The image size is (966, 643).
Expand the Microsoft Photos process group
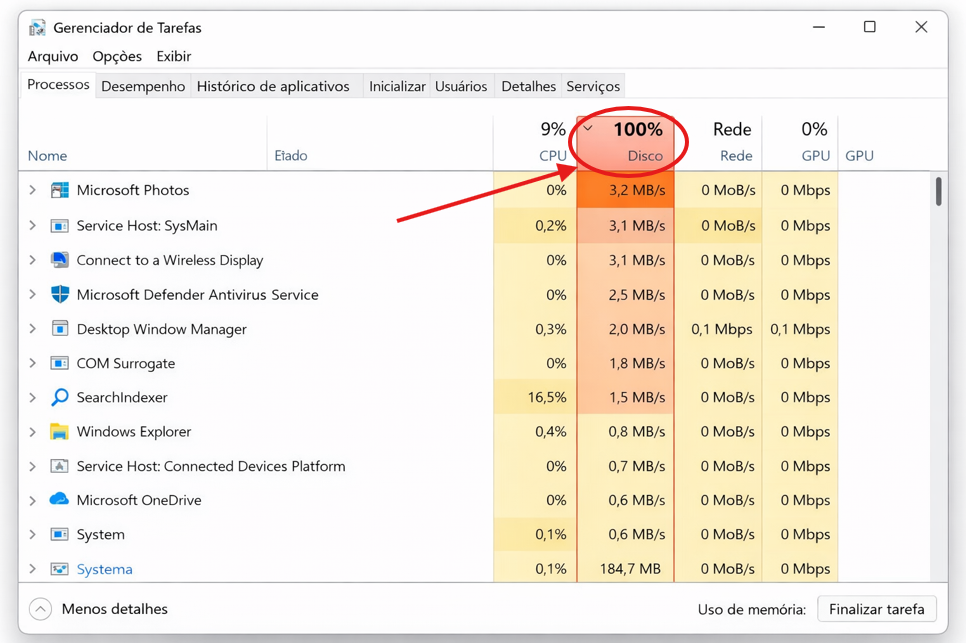(x=33, y=190)
